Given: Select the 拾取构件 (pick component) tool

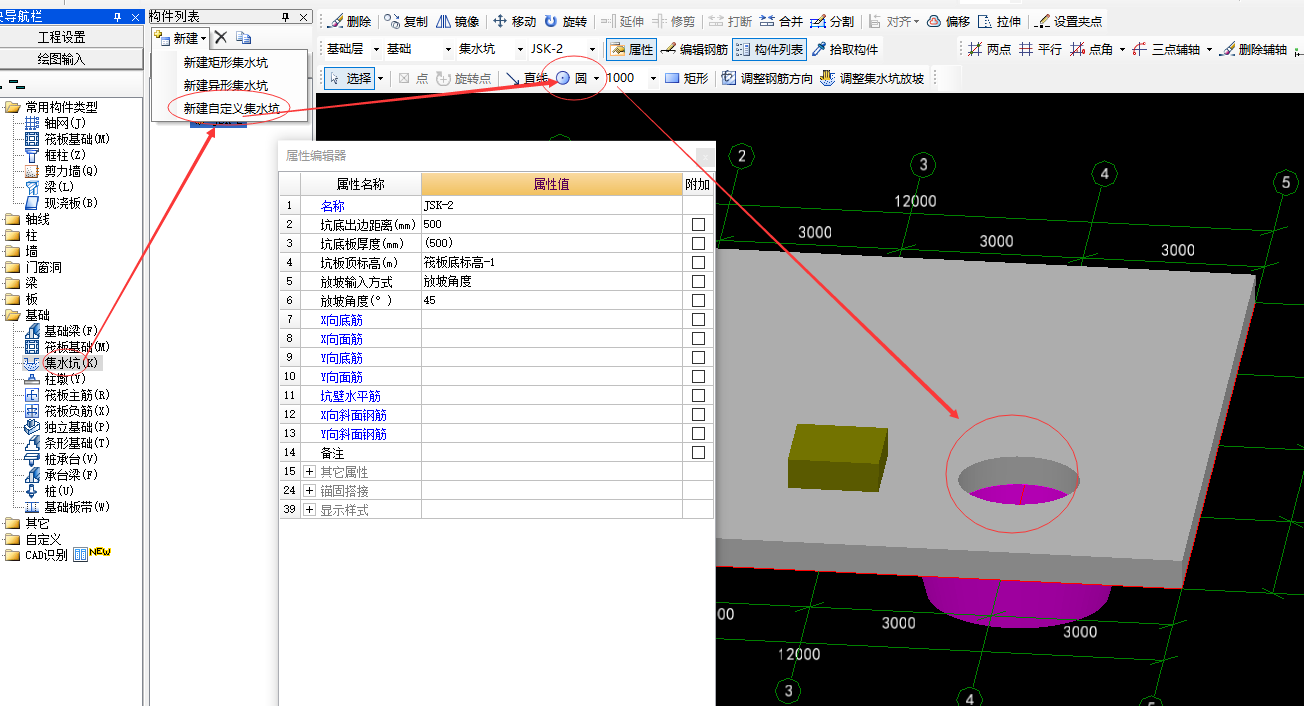Looking at the screenshot, I should tap(846, 49).
